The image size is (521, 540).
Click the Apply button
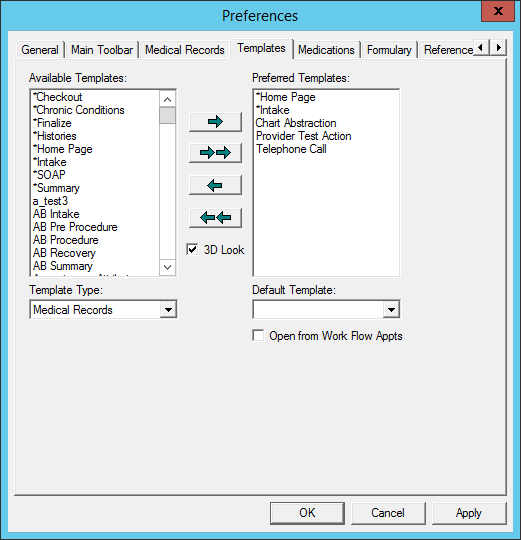469,513
